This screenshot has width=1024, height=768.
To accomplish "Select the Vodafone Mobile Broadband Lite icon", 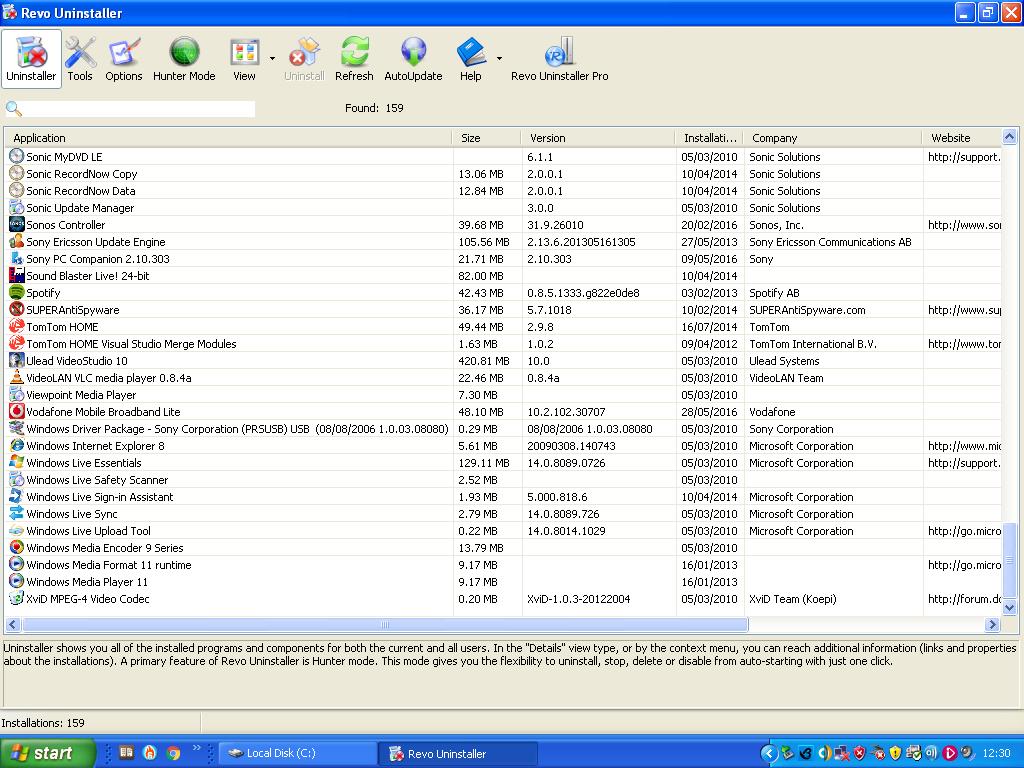I will click(x=16, y=411).
